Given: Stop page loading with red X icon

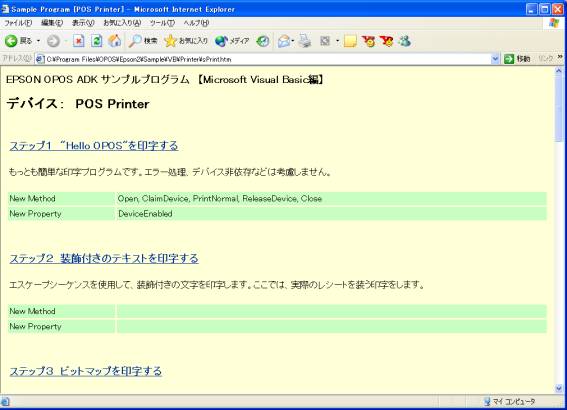Looking at the screenshot, I should tap(78, 41).
